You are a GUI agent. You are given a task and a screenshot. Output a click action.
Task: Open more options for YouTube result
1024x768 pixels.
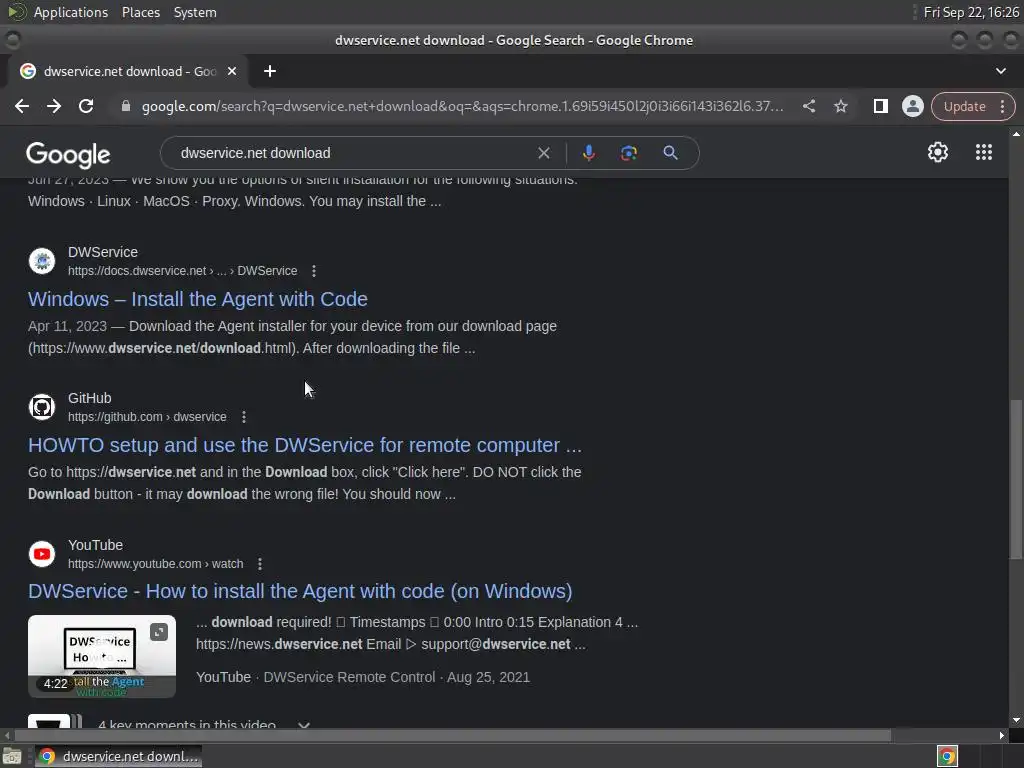(260, 564)
